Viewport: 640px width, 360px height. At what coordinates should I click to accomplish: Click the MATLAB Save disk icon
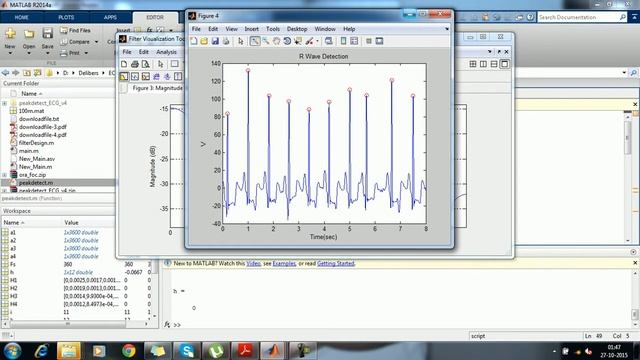point(48,33)
